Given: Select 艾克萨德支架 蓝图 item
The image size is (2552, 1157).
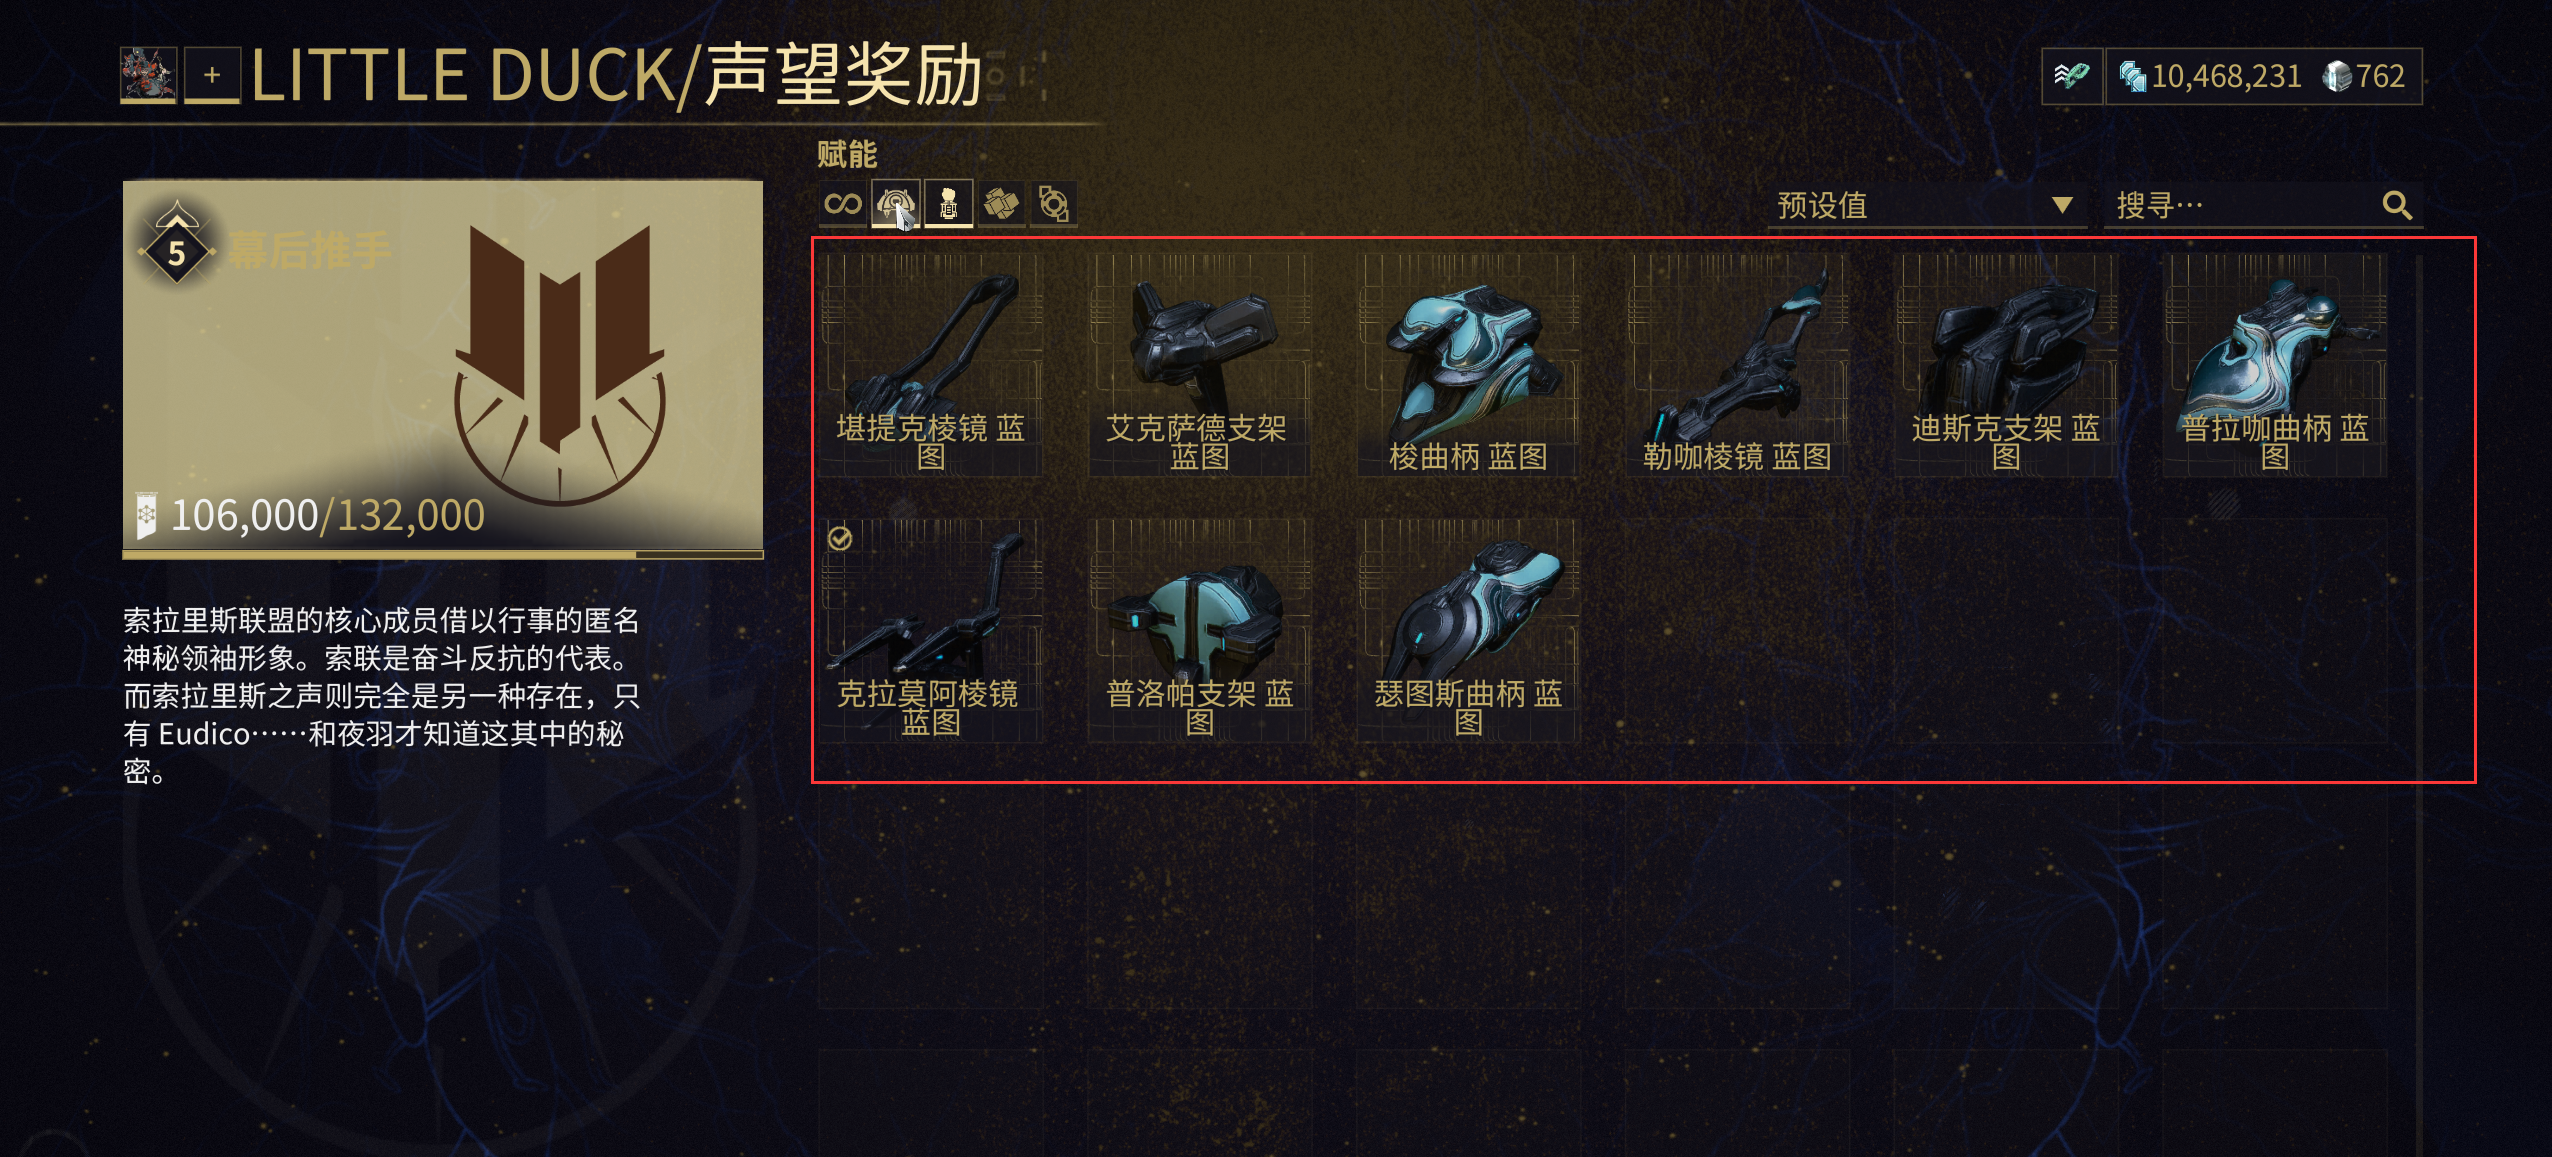Looking at the screenshot, I should (x=1199, y=365).
